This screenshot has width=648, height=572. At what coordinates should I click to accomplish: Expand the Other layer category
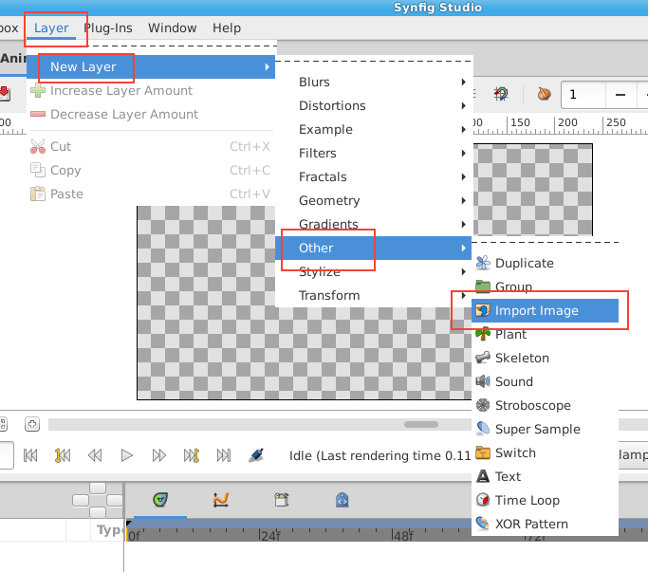point(373,248)
